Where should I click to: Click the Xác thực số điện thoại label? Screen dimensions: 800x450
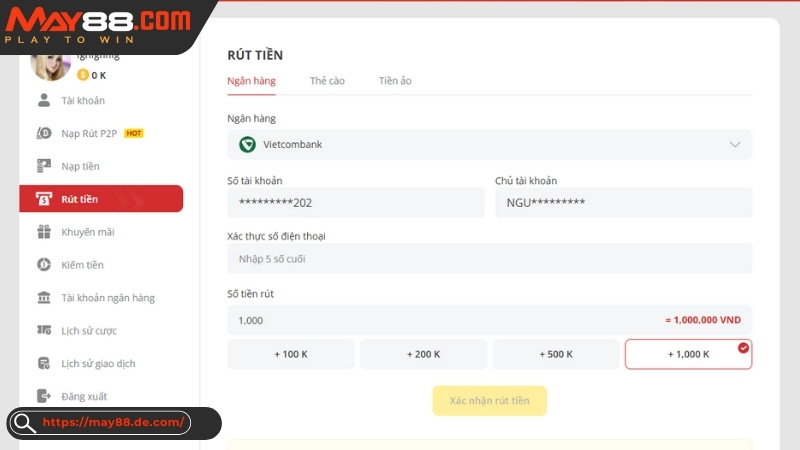tap(276, 236)
